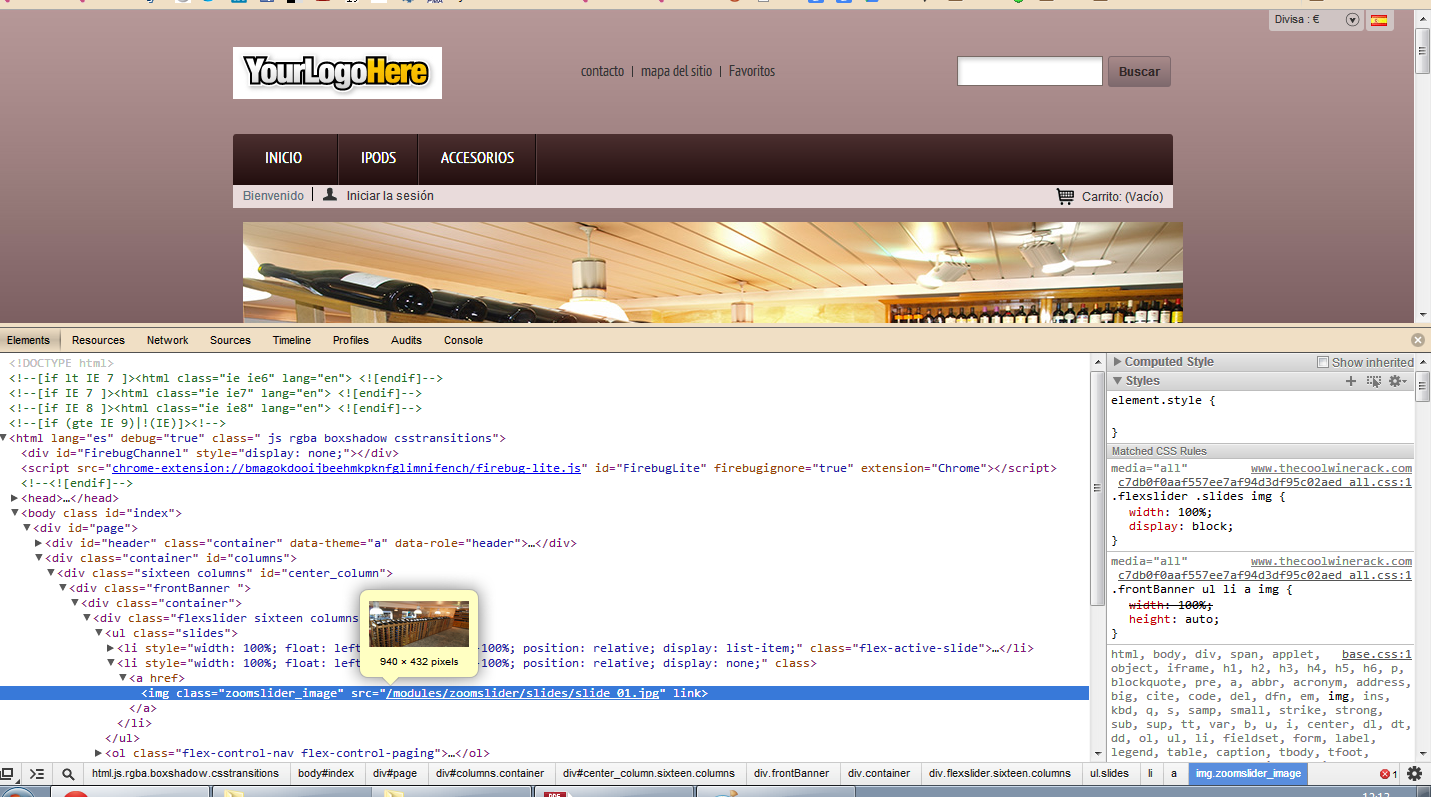
Task: Switch to the Sources tab
Action: click(x=230, y=340)
